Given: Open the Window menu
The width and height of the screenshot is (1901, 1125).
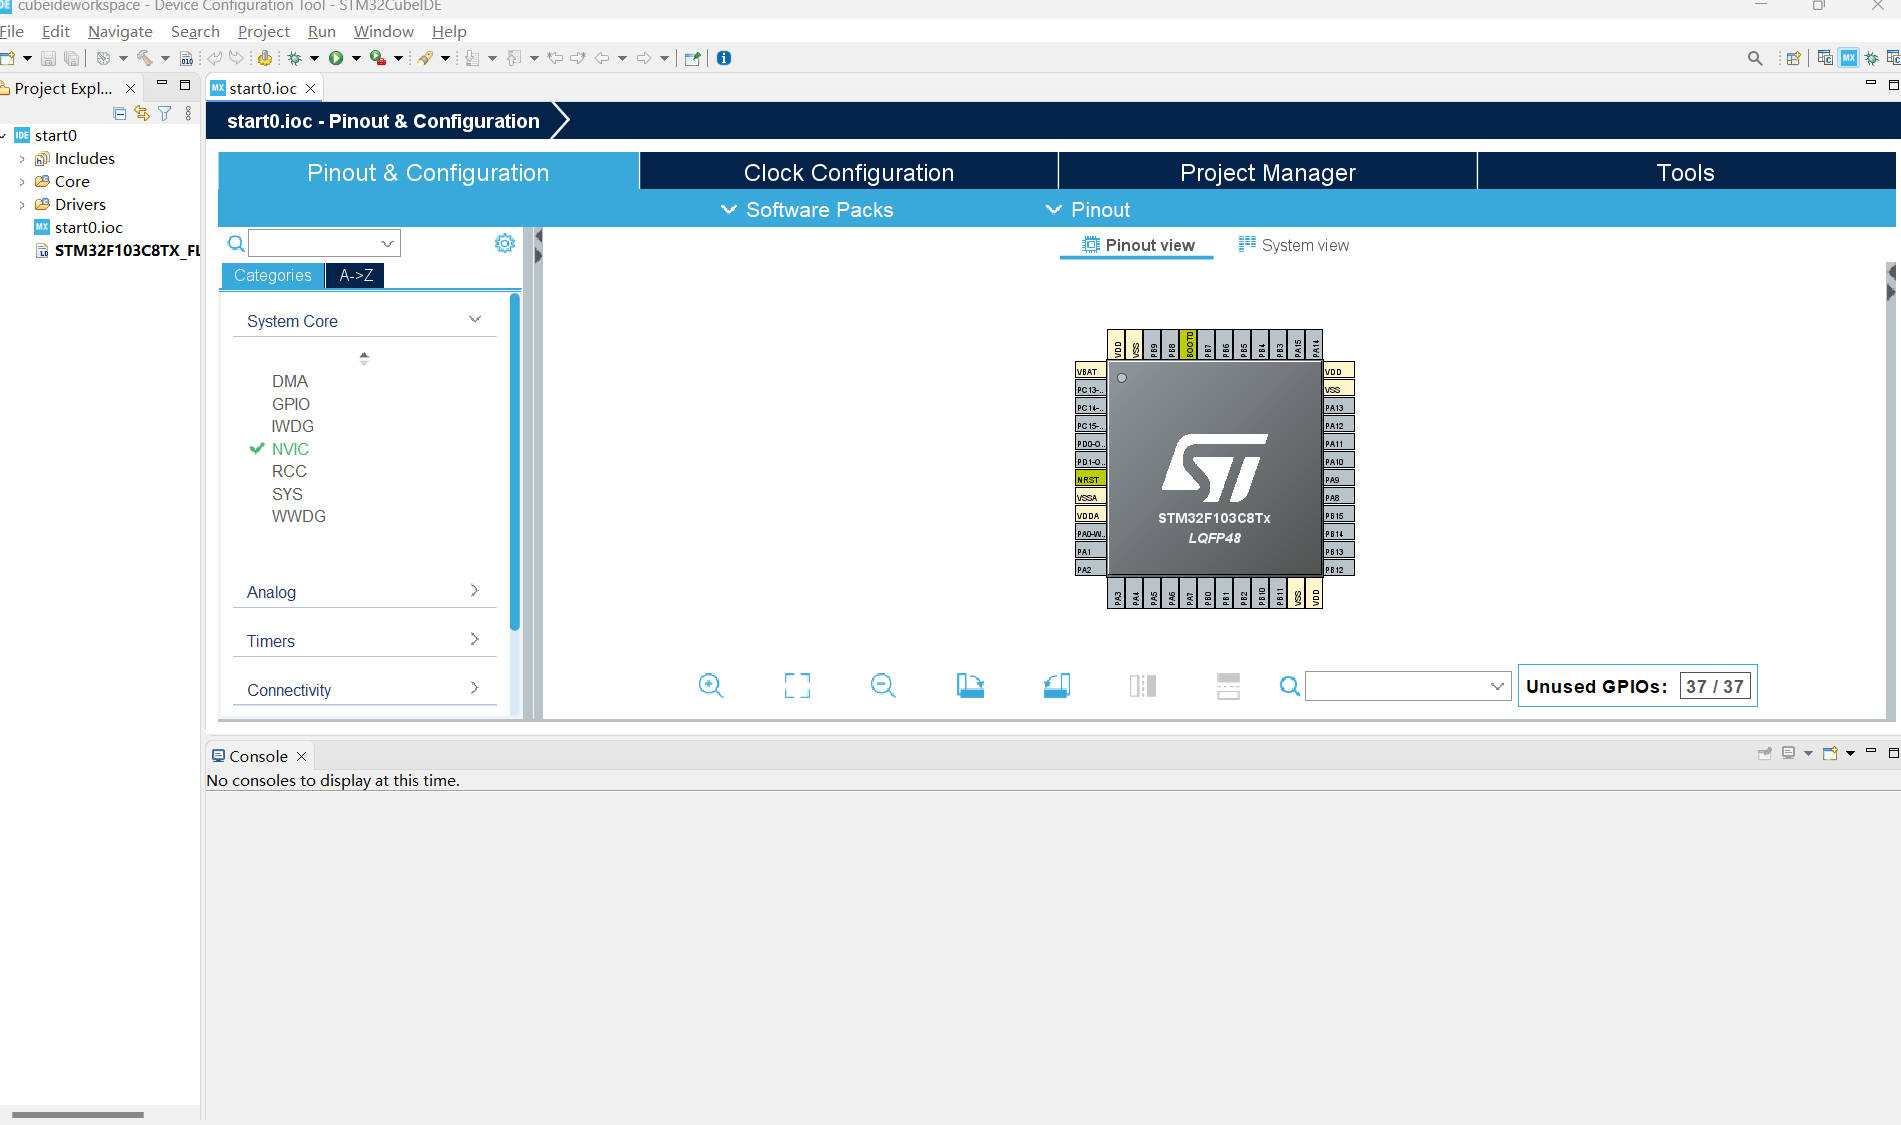Looking at the screenshot, I should pos(383,31).
